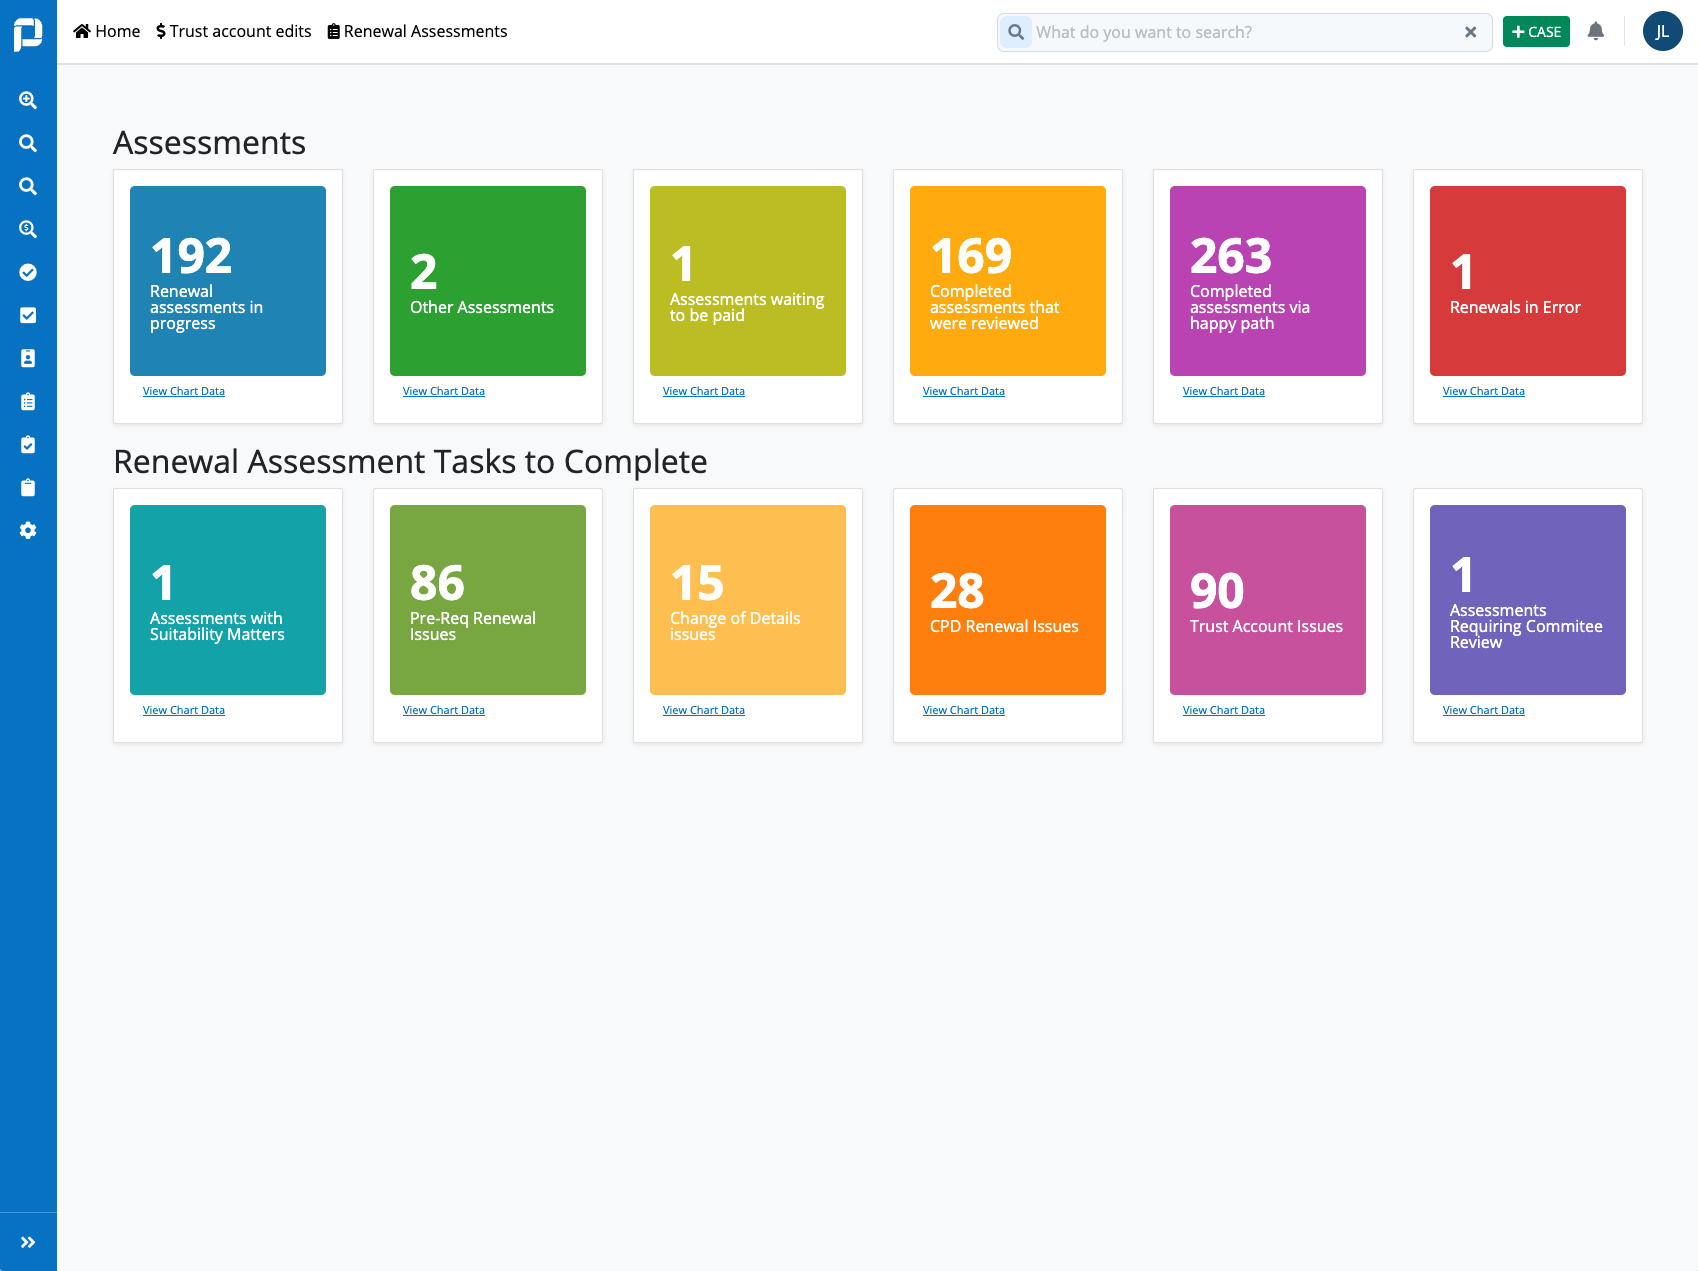This screenshot has height=1271, width=1698.
Task: View Chart Data under Trust Account Issues
Action: [x=1223, y=710]
